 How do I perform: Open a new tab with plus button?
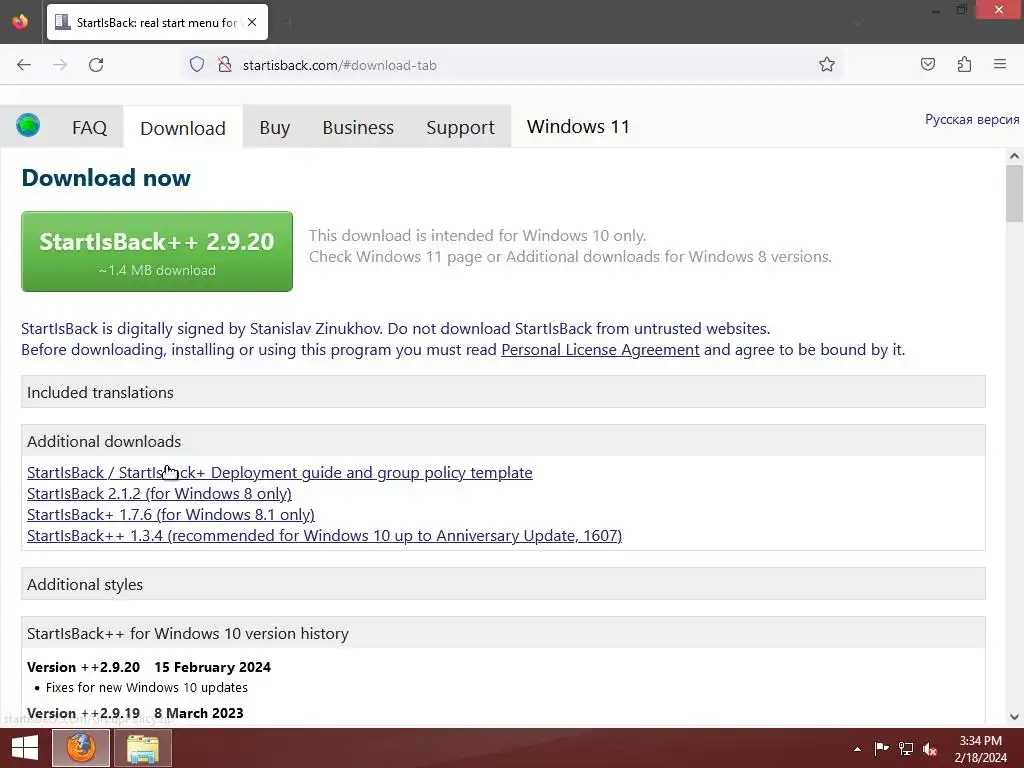[x=291, y=22]
